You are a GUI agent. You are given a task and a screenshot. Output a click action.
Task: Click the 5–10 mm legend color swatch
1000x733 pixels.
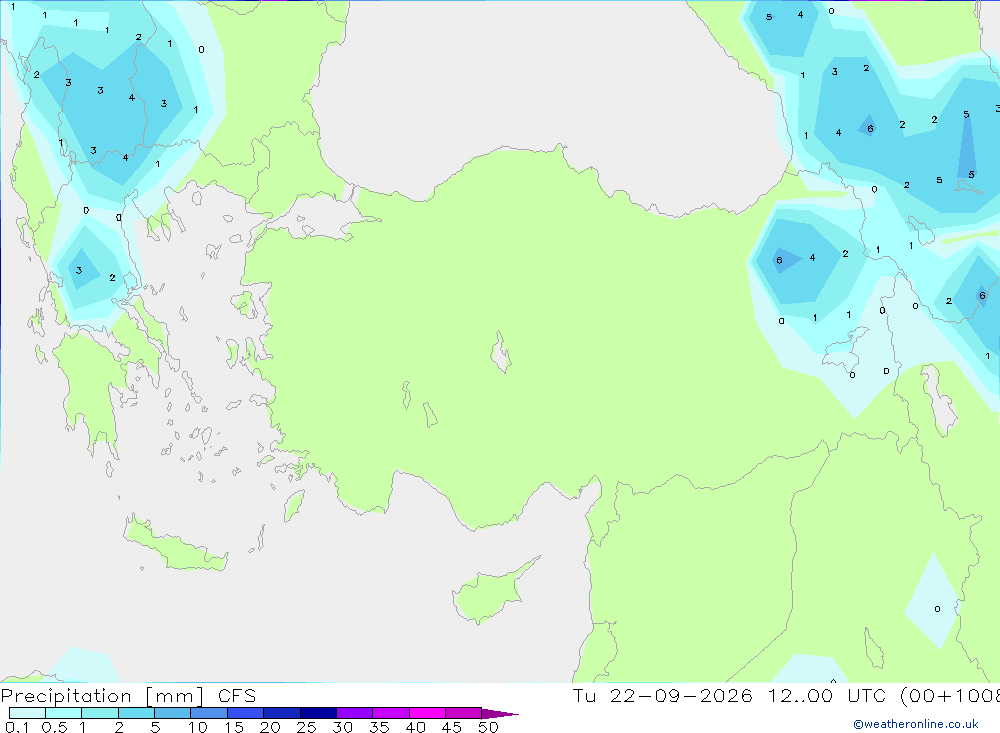pos(172,713)
